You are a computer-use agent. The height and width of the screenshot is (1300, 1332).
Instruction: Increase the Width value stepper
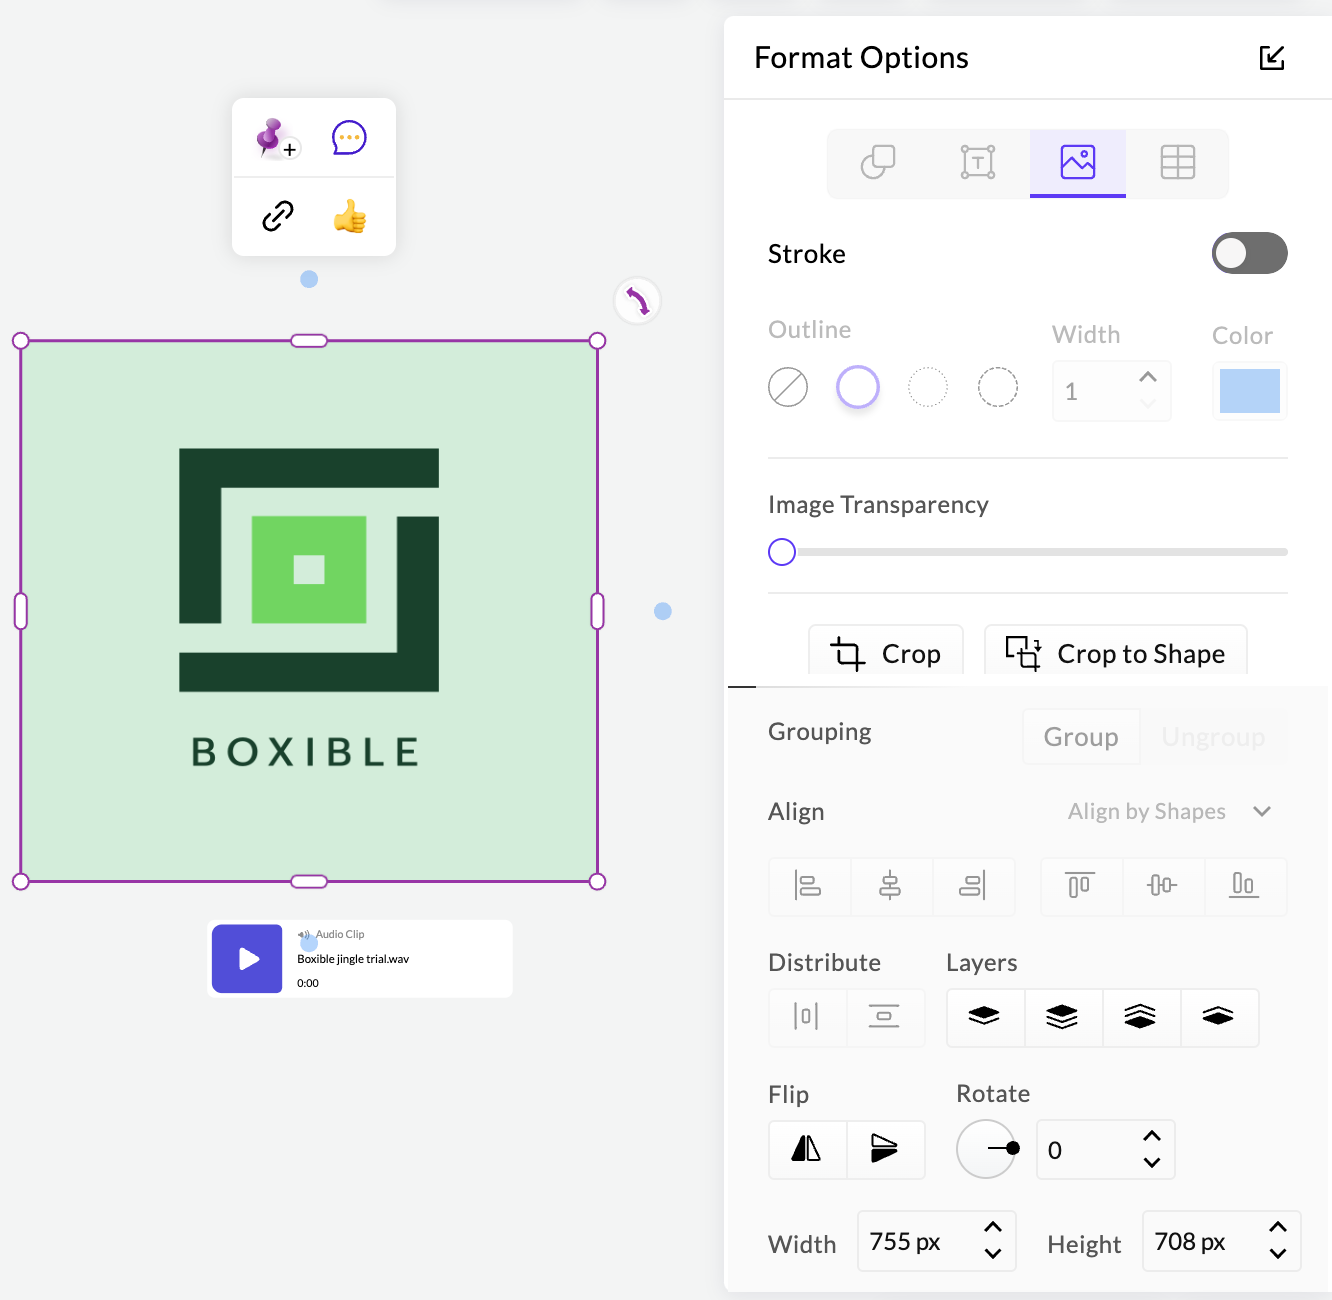point(993,1227)
